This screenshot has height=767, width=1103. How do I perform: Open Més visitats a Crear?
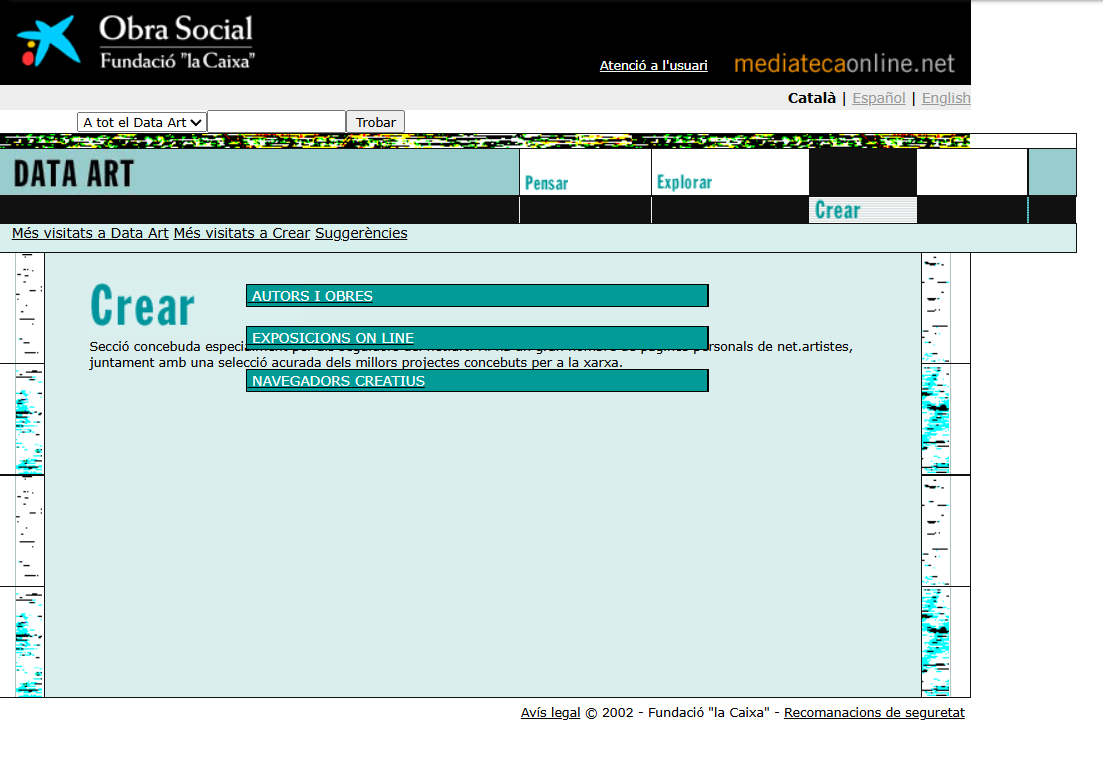(x=242, y=233)
